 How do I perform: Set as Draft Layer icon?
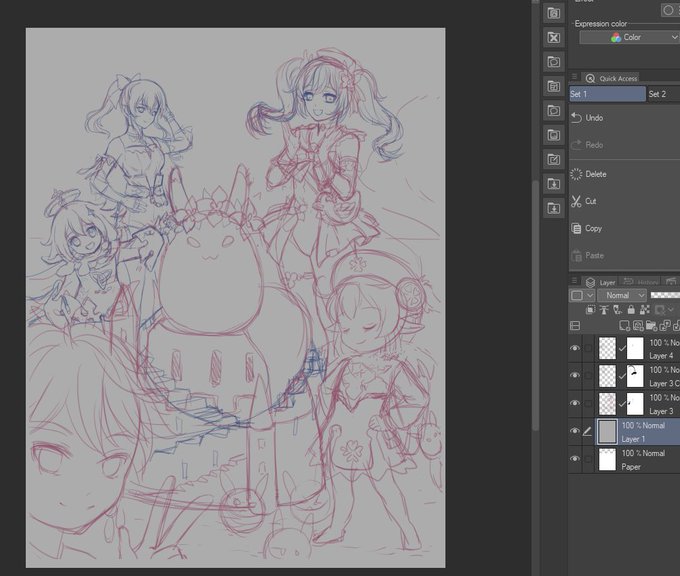tap(618, 310)
